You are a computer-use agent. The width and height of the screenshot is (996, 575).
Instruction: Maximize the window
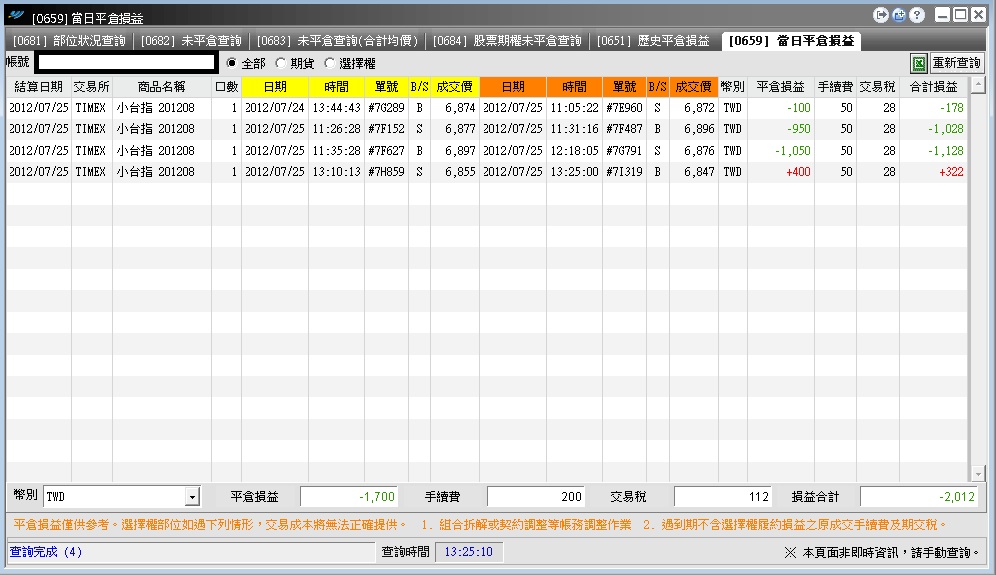tap(960, 15)
